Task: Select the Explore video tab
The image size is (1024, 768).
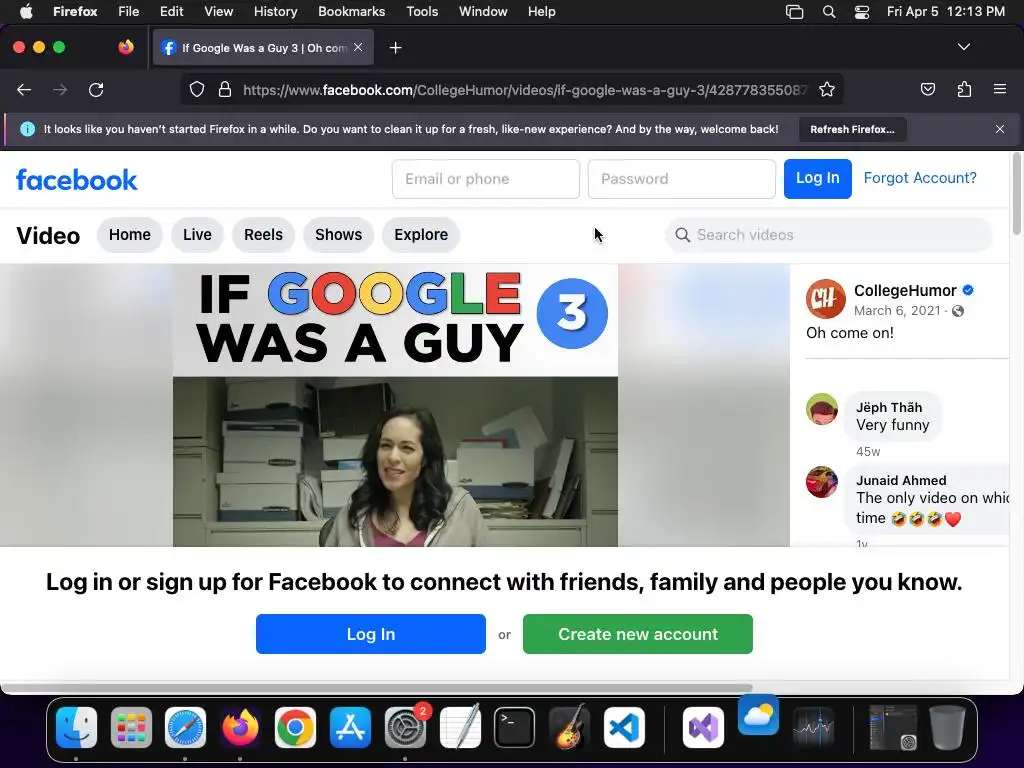Action: 421,234
